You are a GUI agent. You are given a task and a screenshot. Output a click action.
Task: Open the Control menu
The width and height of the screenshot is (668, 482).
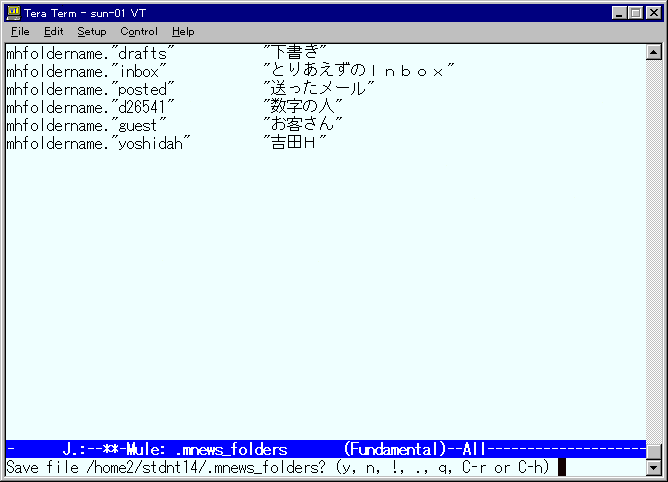(x=139, y=32)
